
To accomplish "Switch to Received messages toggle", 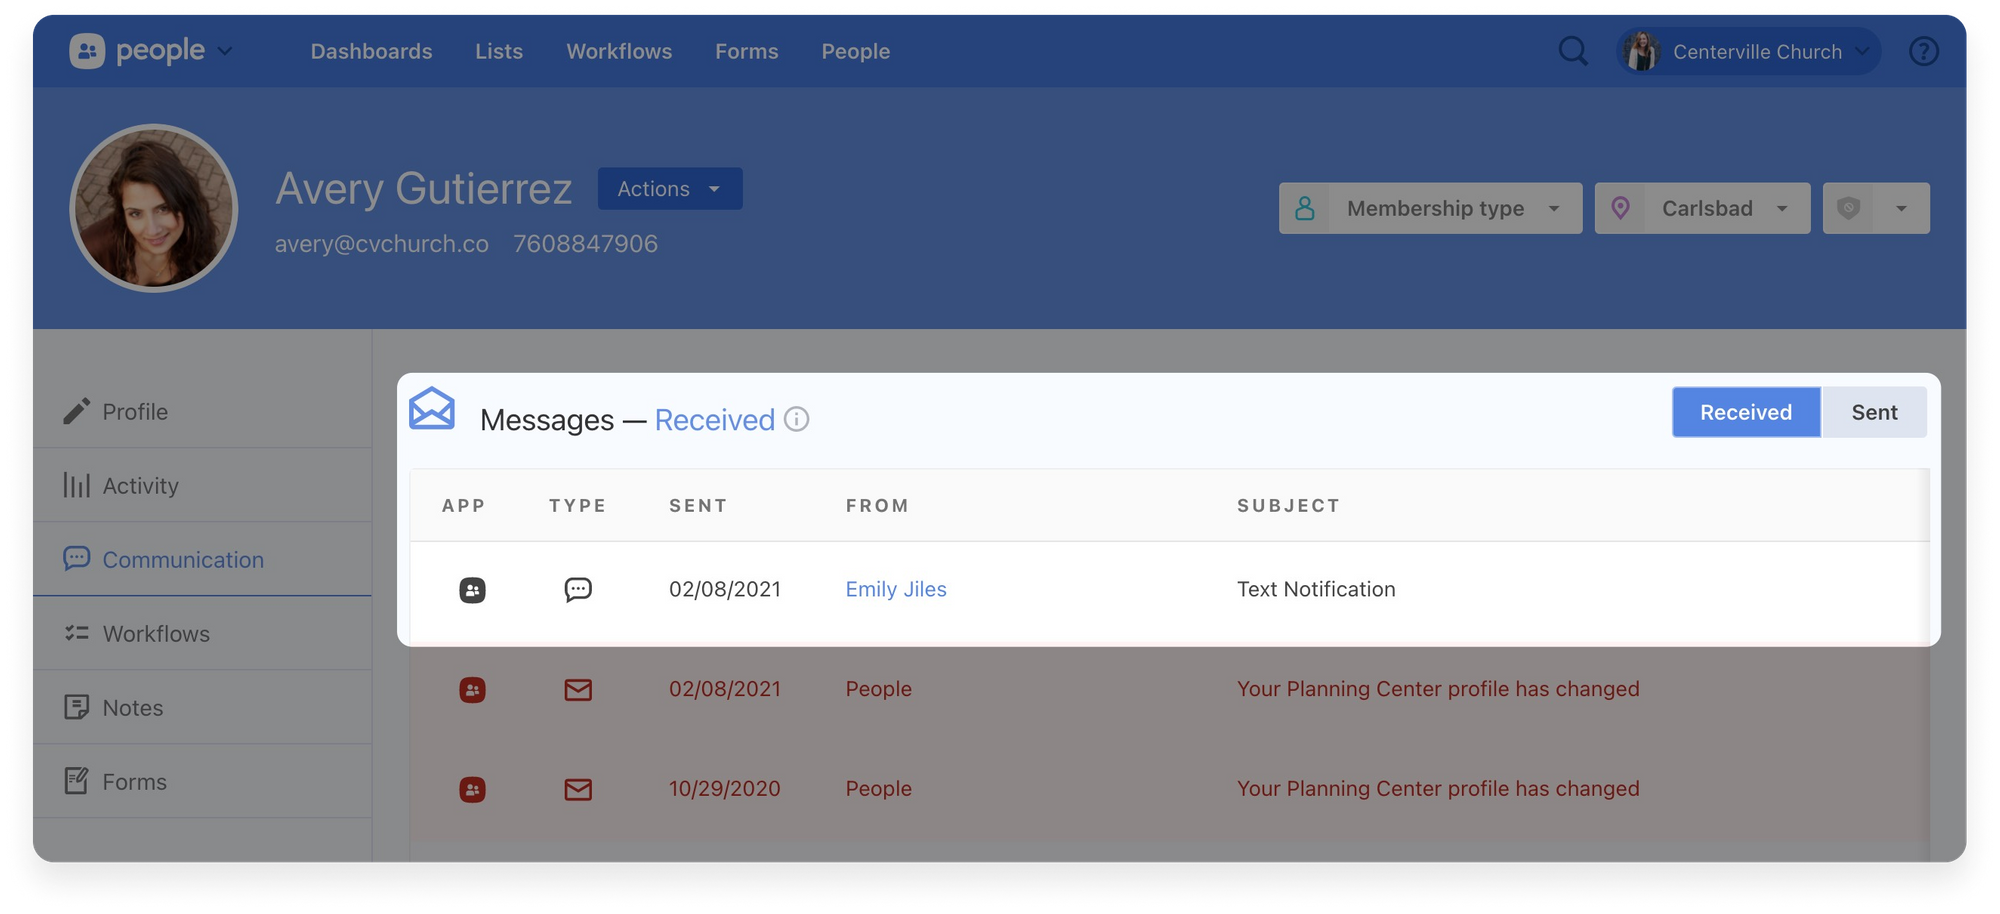I will 1745,412.
